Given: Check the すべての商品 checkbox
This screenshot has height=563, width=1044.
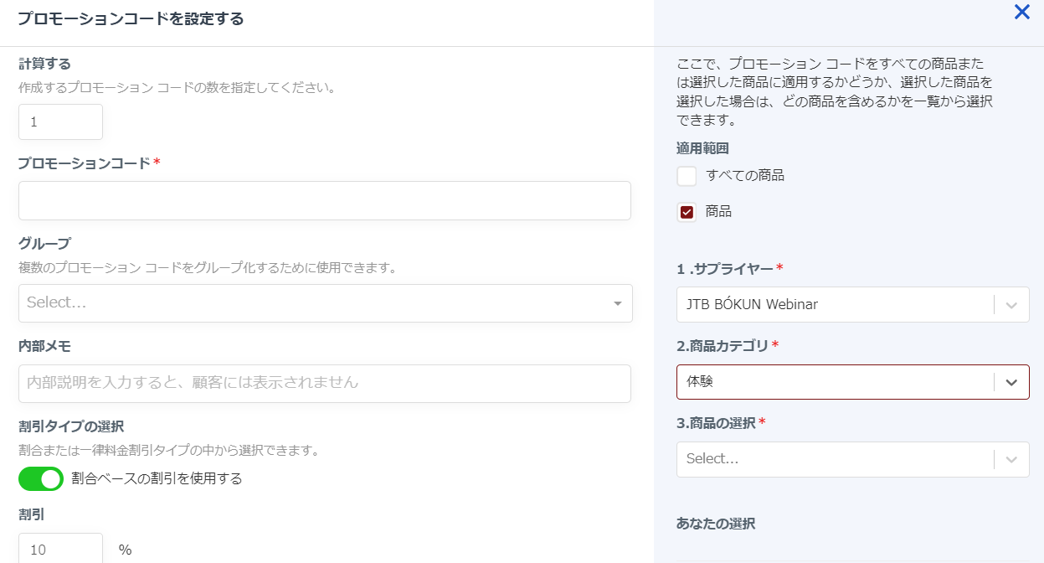Looking at the screenshot, I should tap(687, 176).
